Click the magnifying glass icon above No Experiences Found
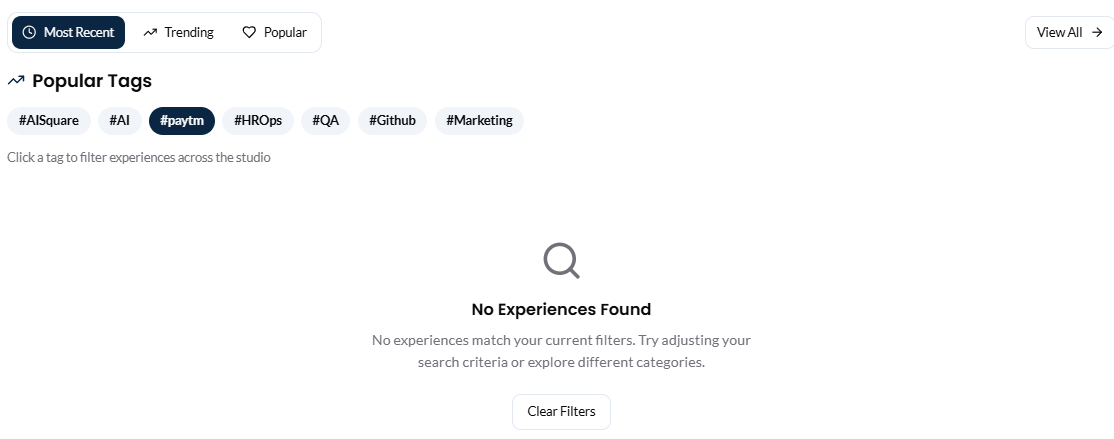Screen dimensions: 1114x439 [x=561, y=261]
